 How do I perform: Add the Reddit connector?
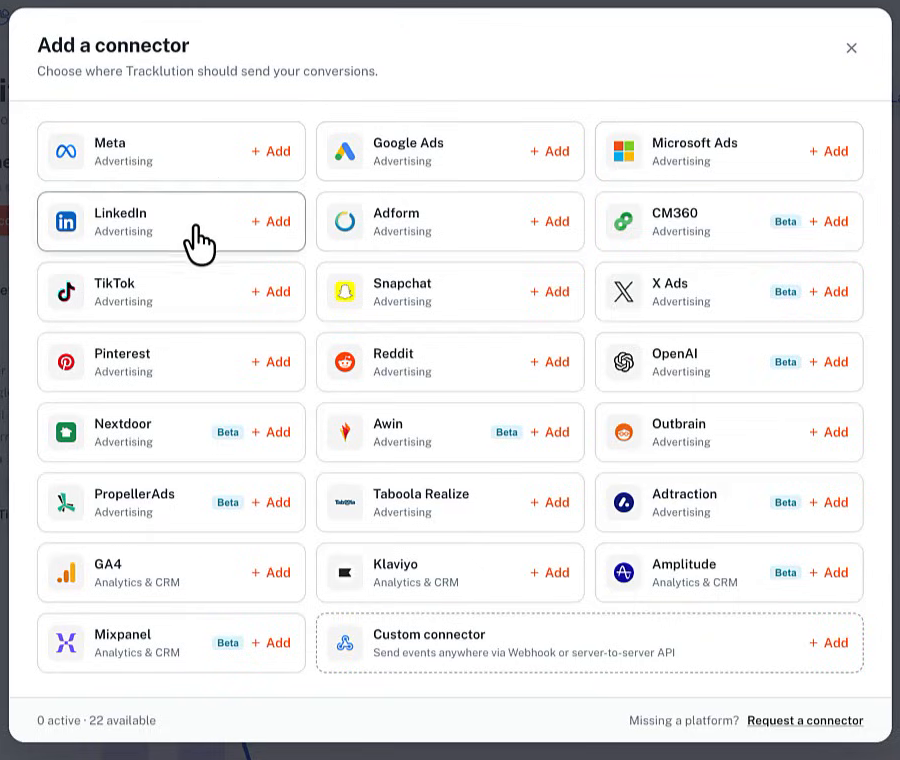click(x=550, y=362)
